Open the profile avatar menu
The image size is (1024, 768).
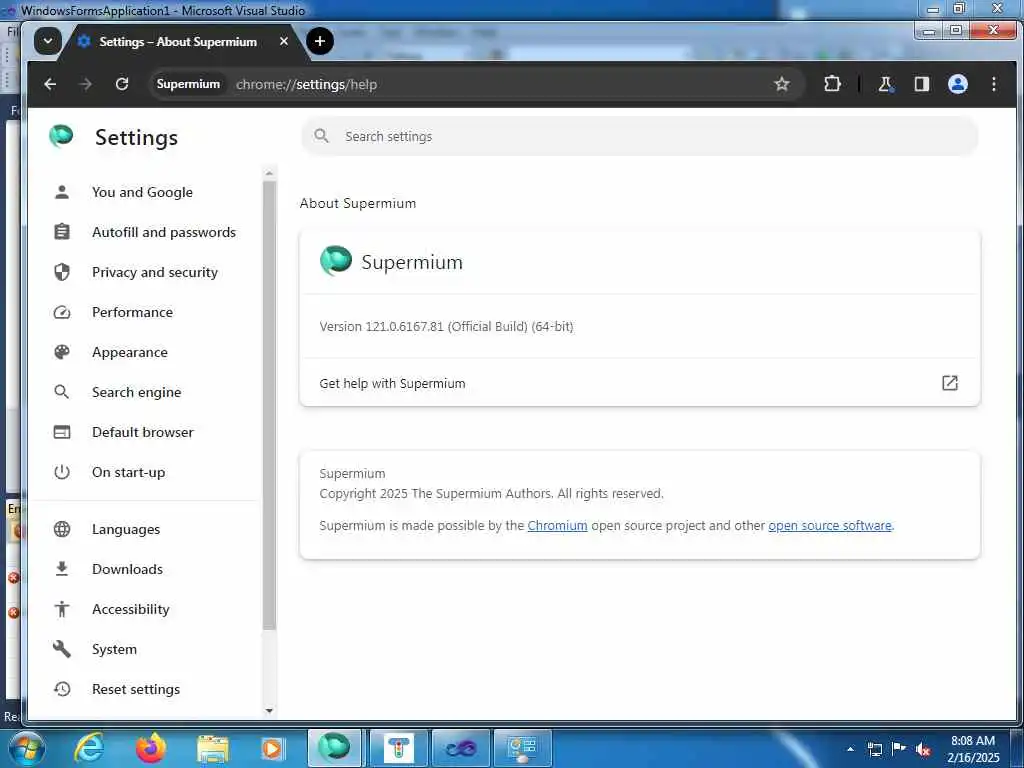click(x=957, y=84)
